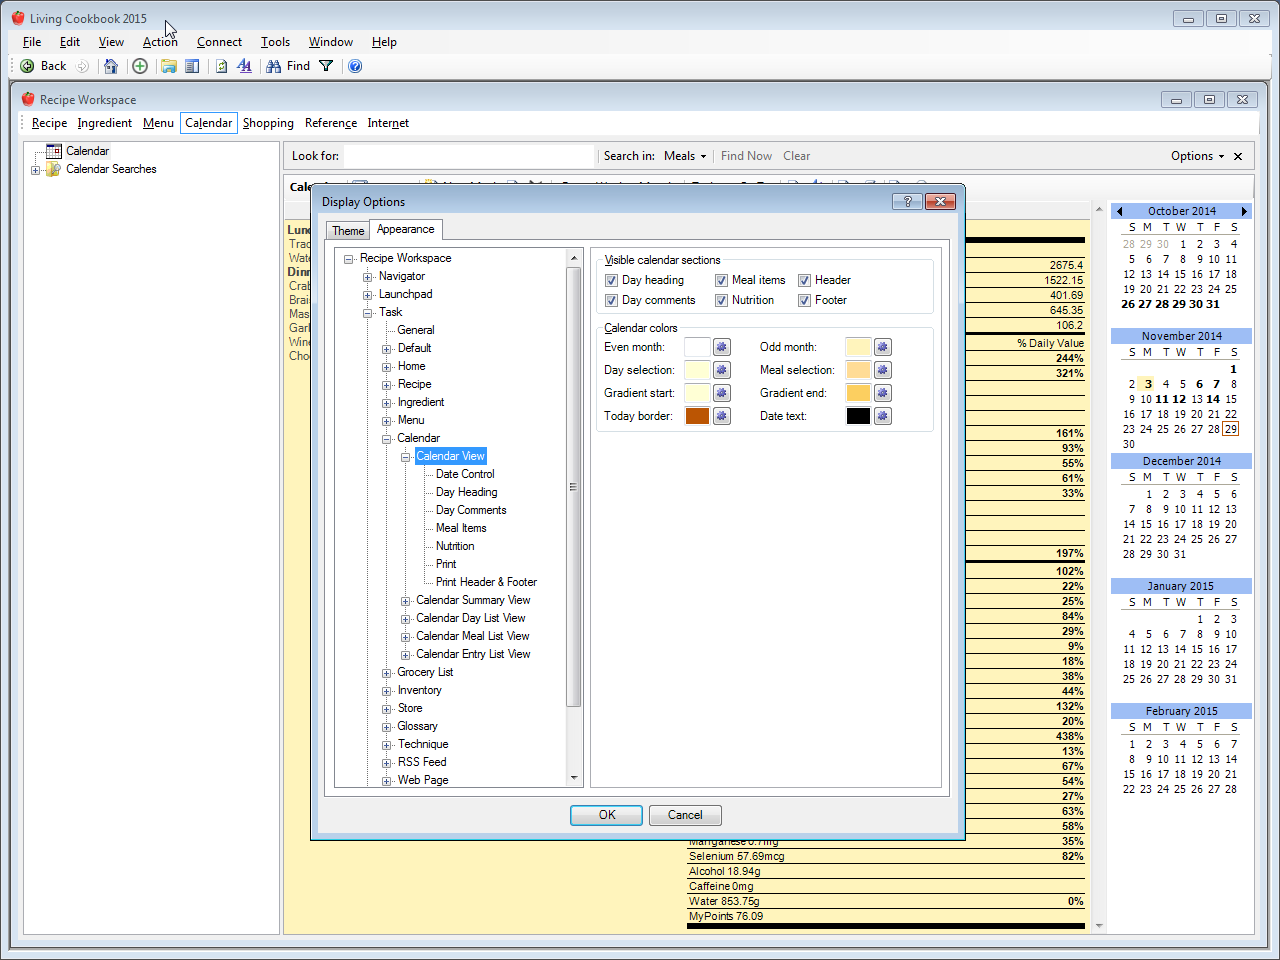Open the Connect menu
Image resolution: width=1280 pixels, height=960 pixels.
coord(219,42)
